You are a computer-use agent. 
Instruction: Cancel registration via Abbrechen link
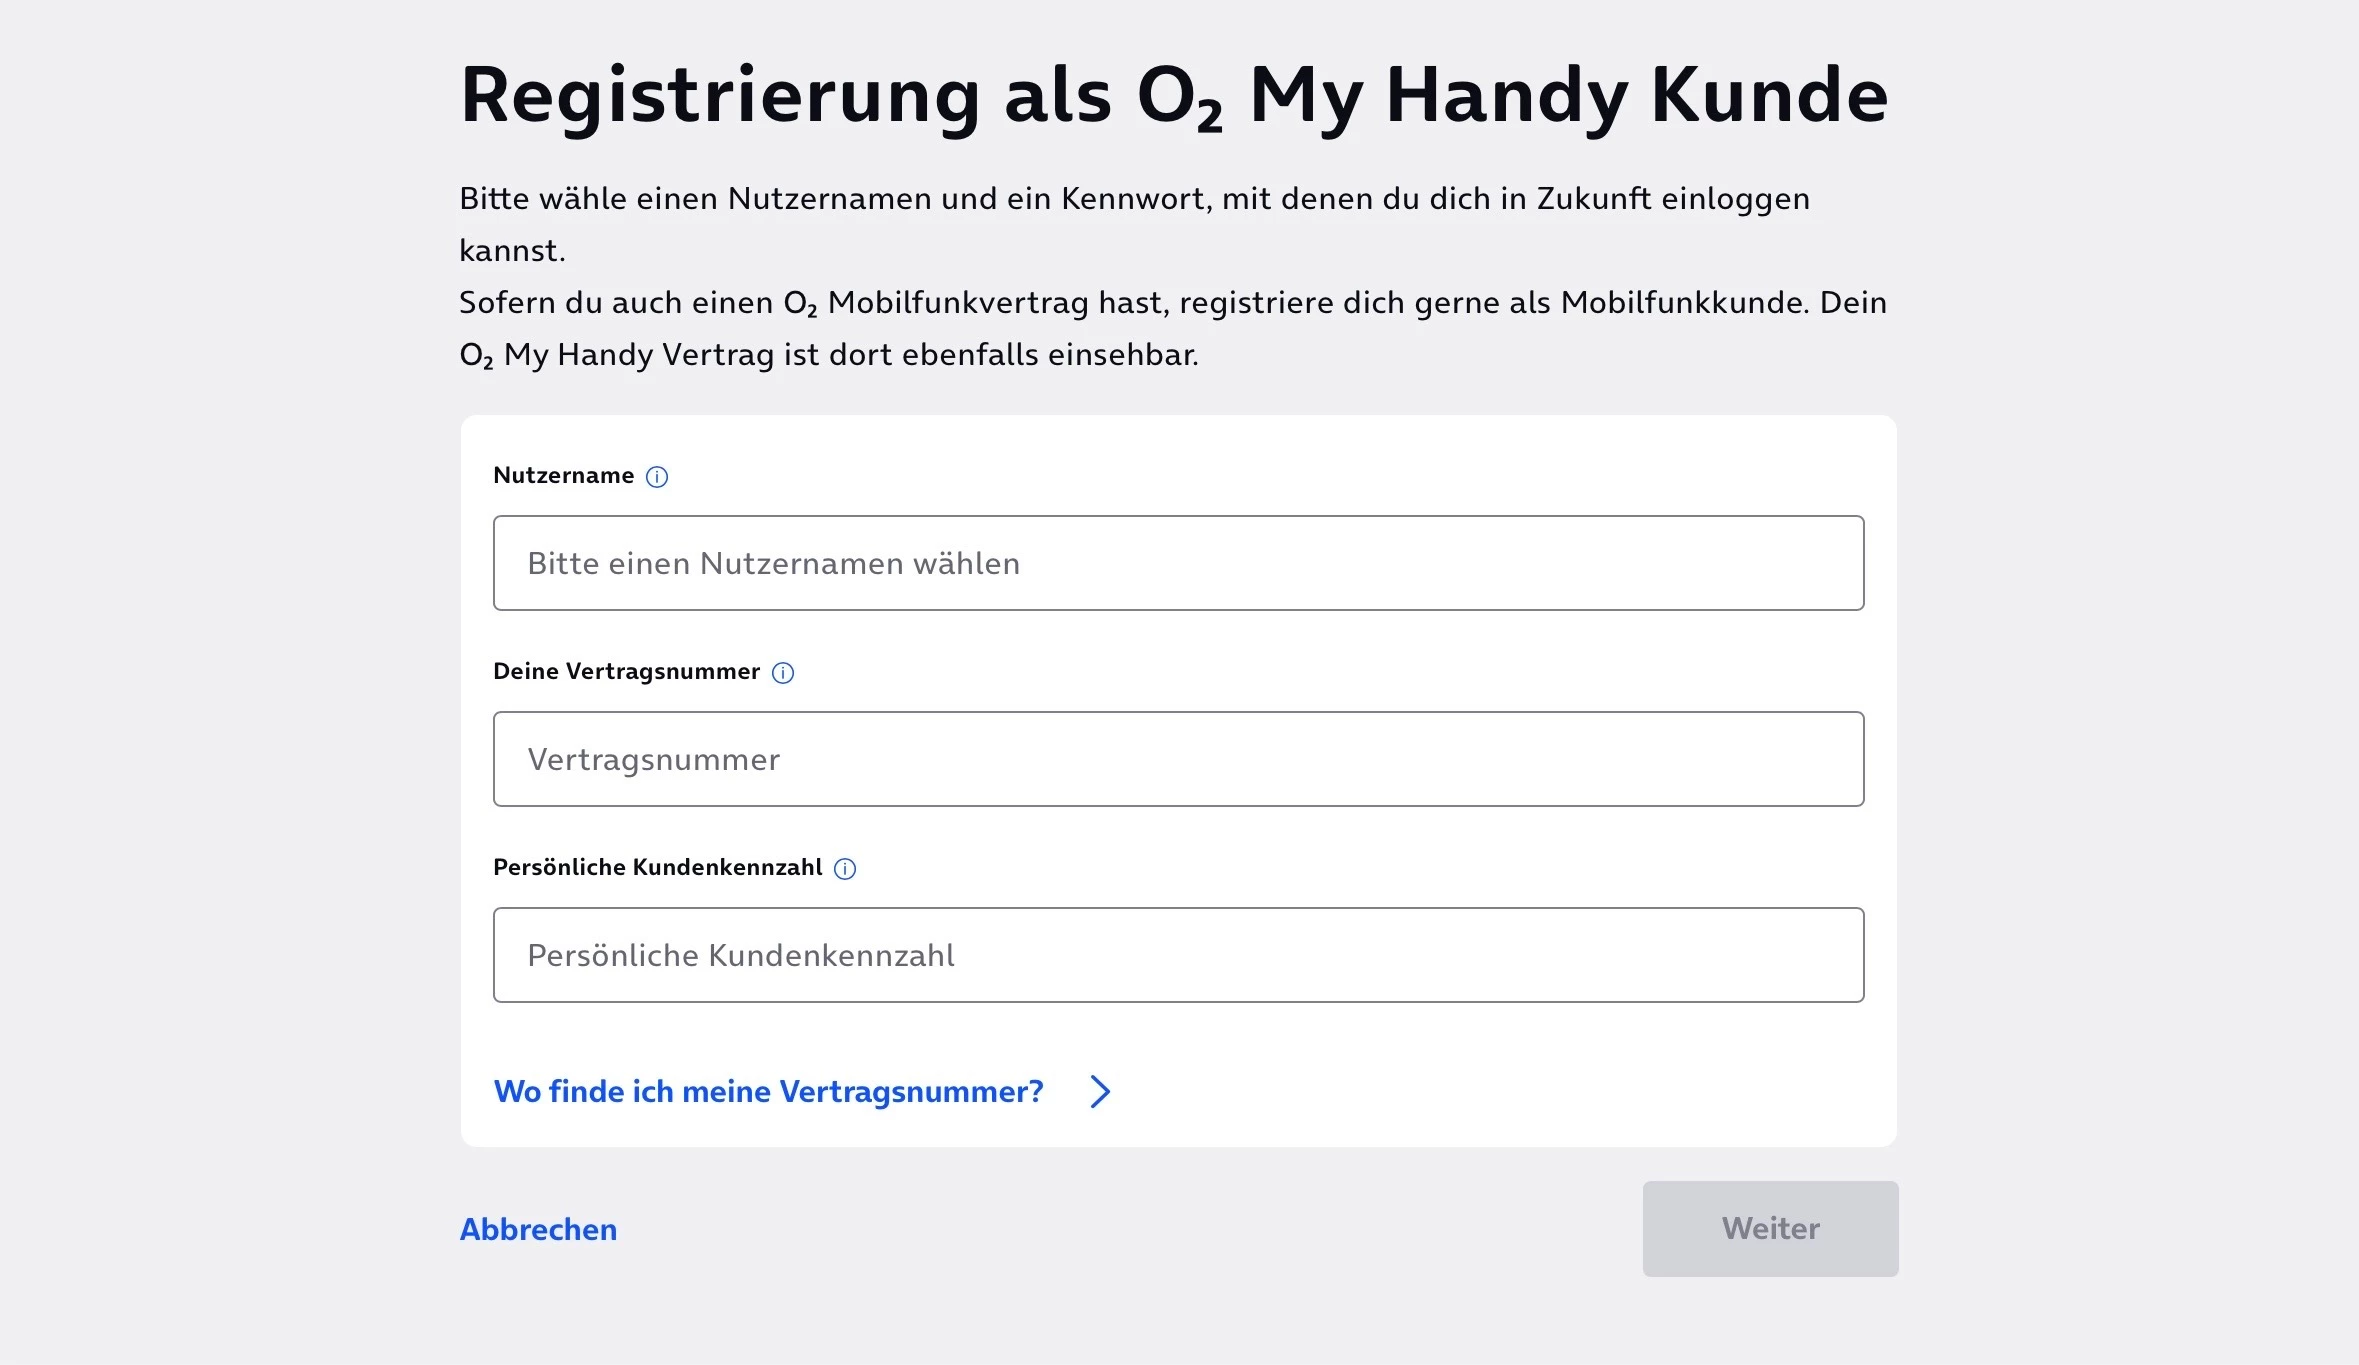(538, 1229)
